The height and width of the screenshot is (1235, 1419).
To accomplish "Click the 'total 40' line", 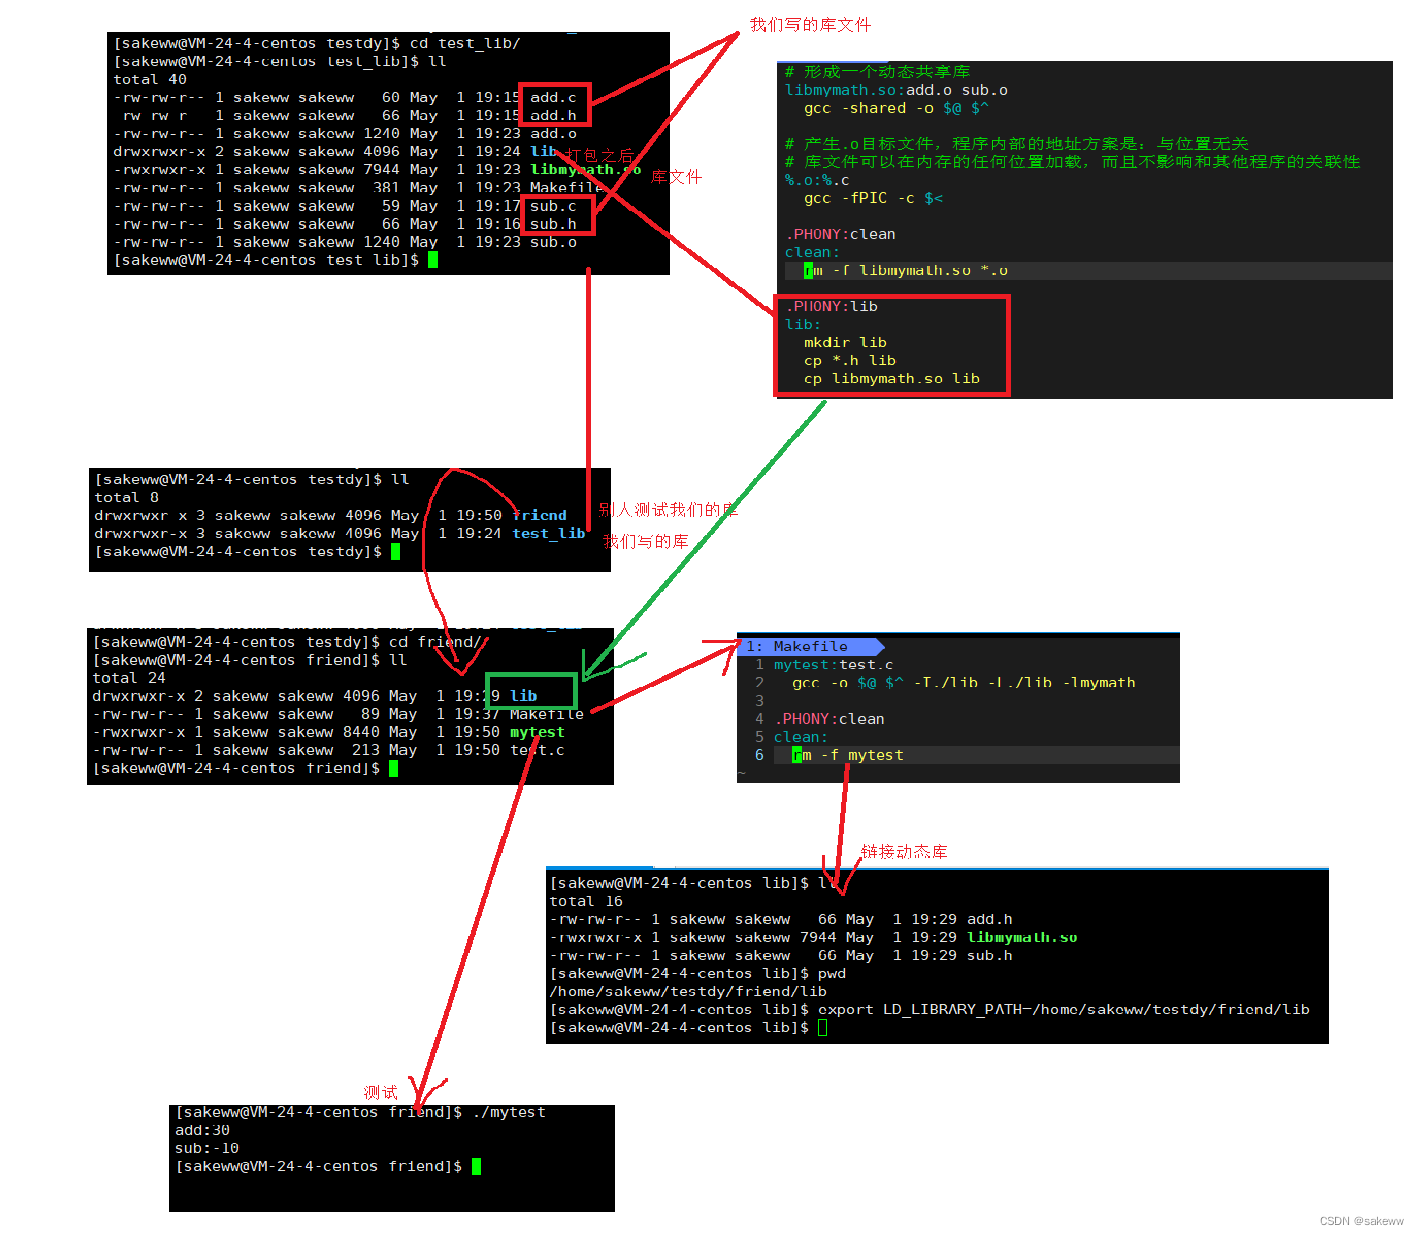I will [150, 79].
